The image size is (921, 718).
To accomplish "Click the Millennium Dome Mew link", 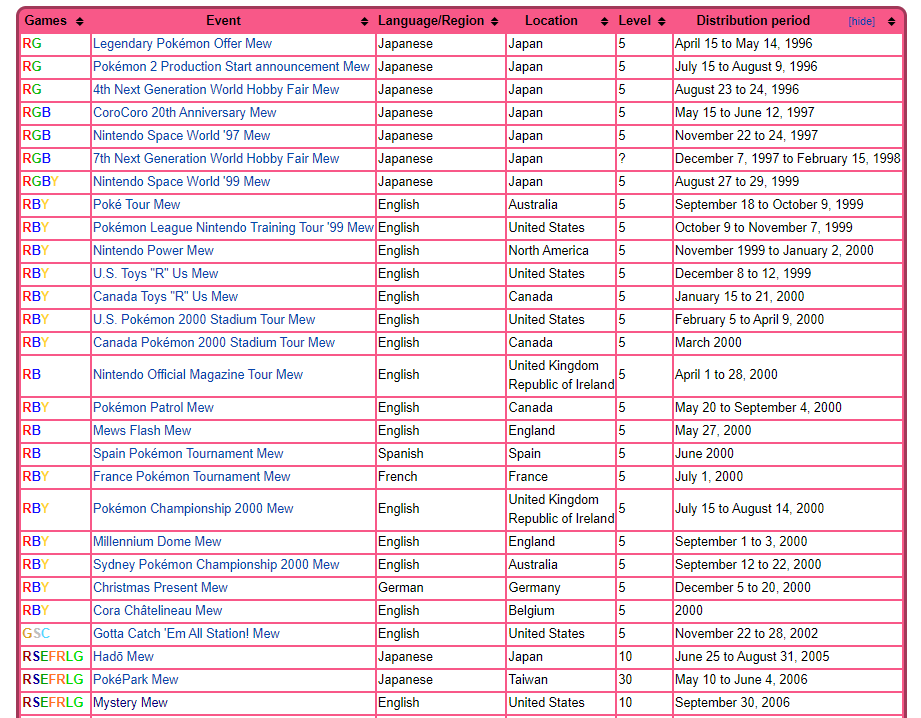I will coord(157,541).
